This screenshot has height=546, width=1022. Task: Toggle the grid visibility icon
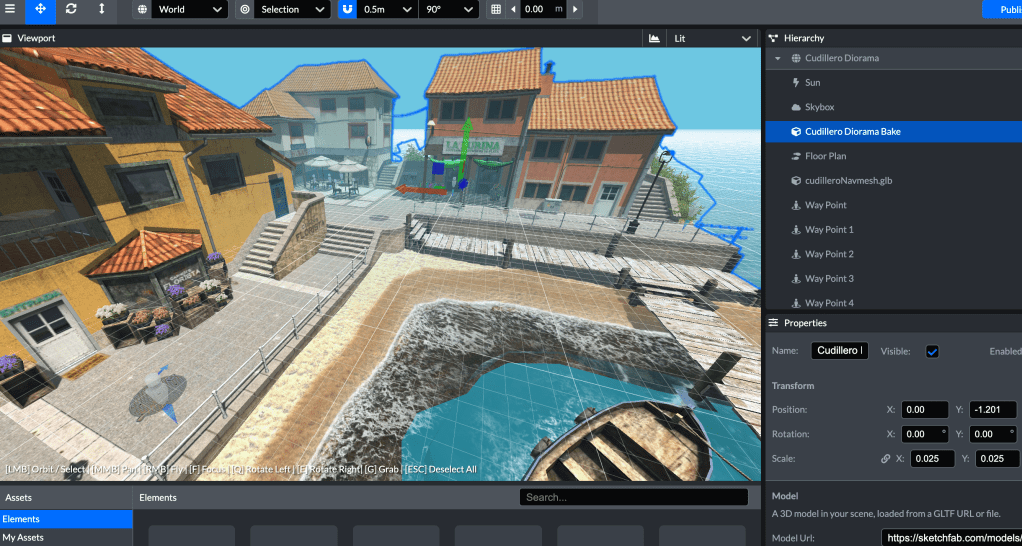click(x=496, y=9)
